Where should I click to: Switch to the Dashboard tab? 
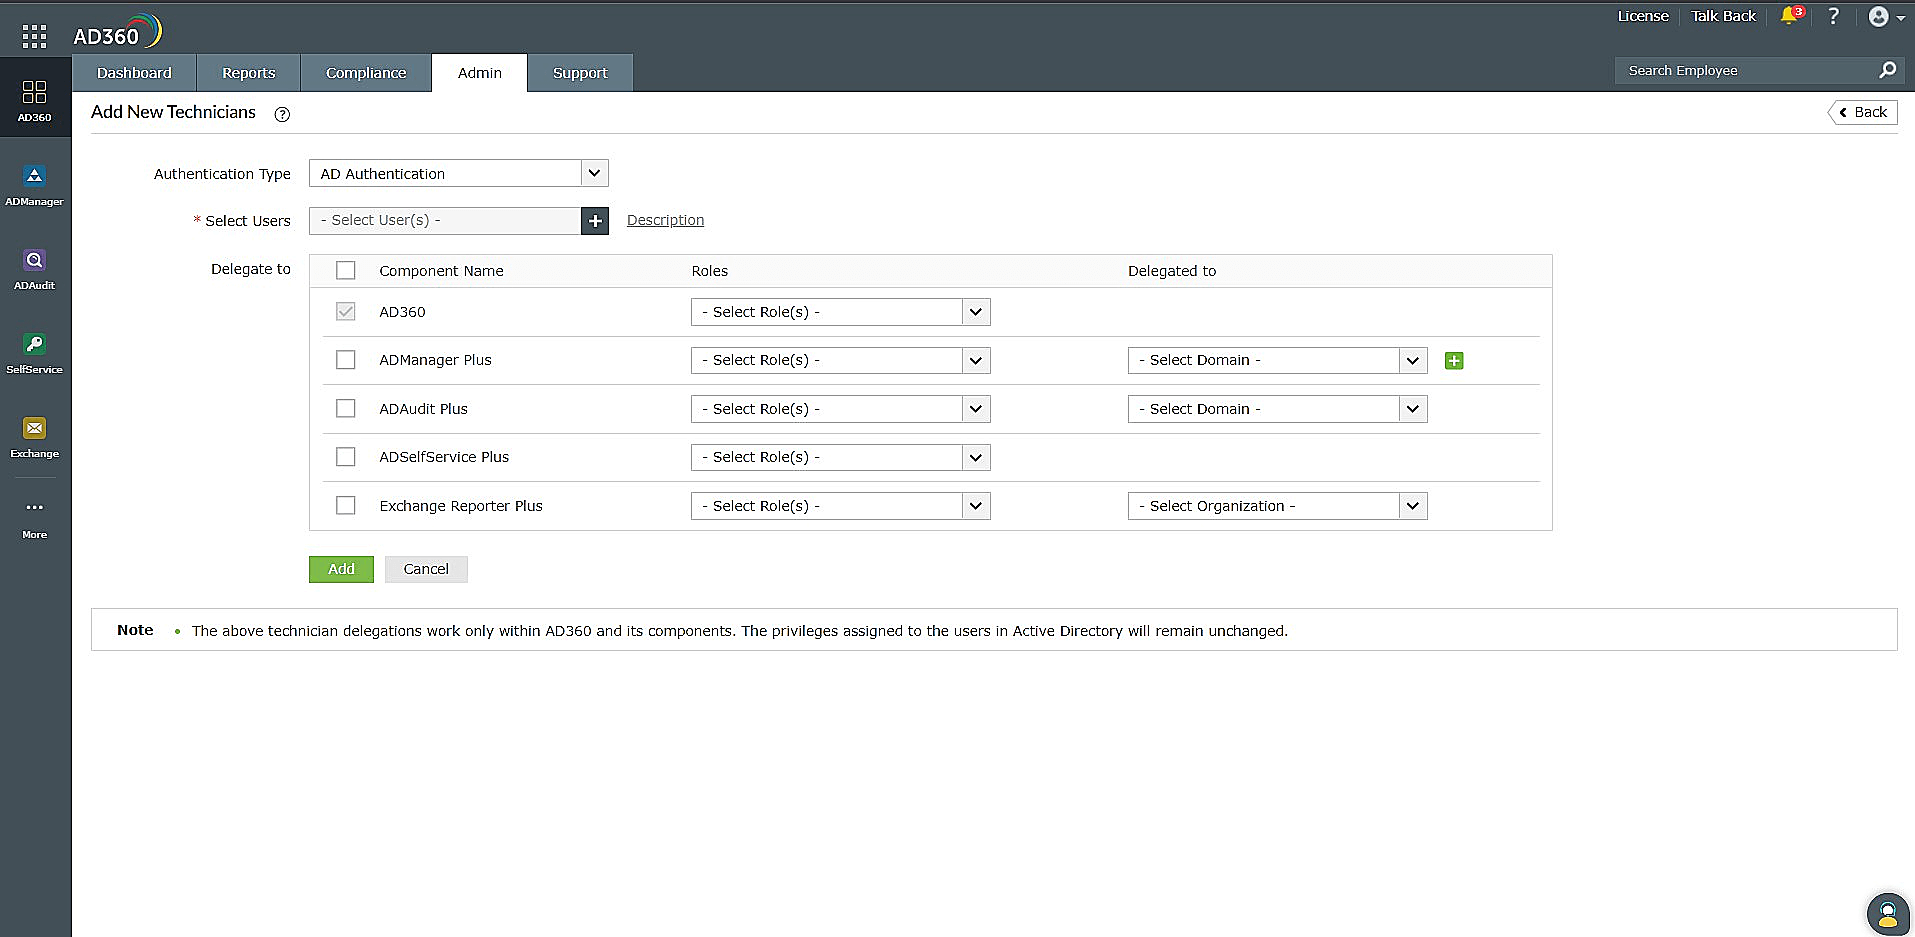134,73
